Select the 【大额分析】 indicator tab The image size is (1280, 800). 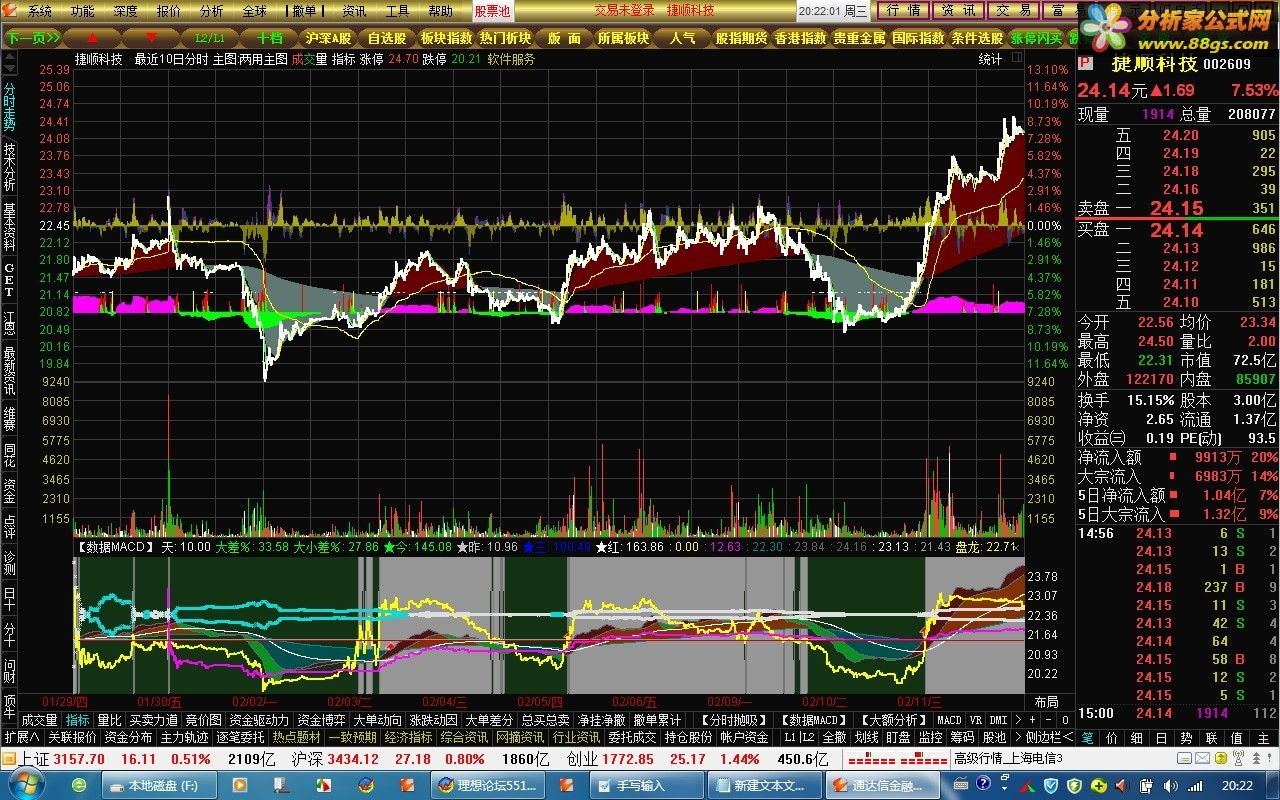893,719
